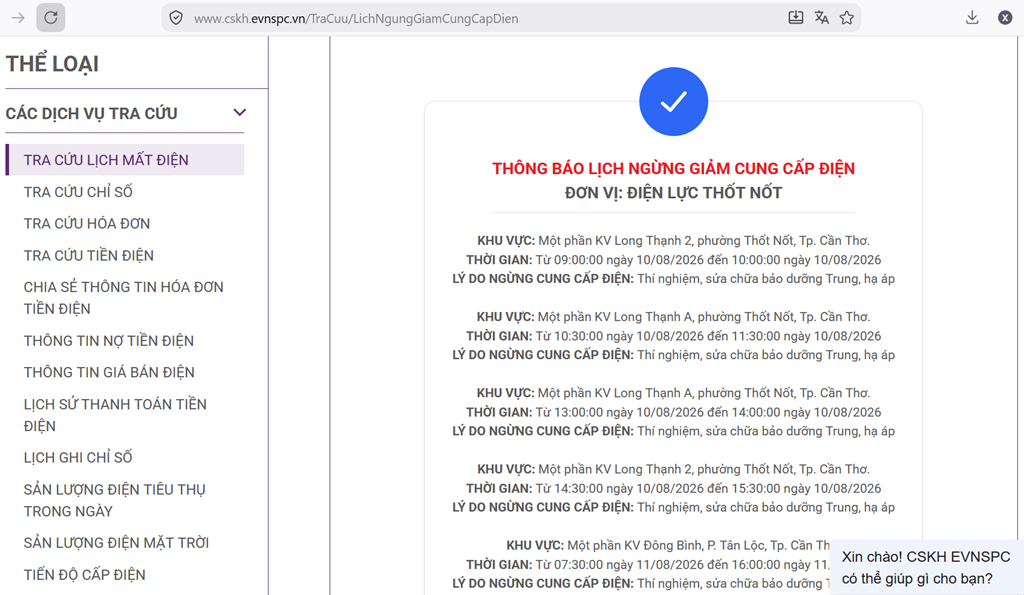Open TRA CỨU CHỈ SỐ
The width and height of the screenshot is (1024, 595).
point(78,192)
